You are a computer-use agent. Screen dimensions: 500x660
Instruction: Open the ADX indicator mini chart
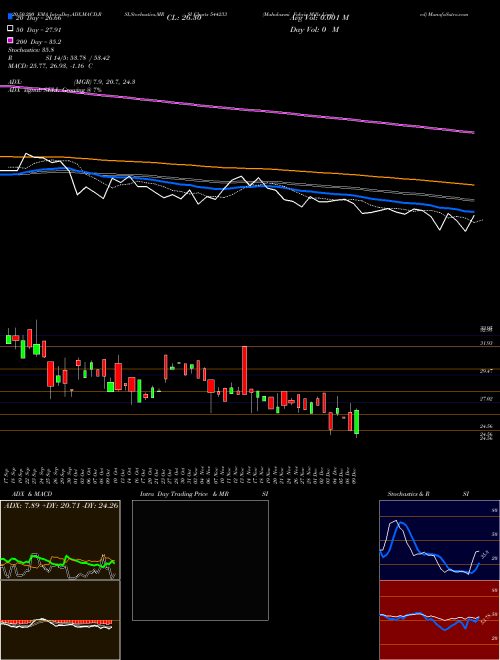60,540
